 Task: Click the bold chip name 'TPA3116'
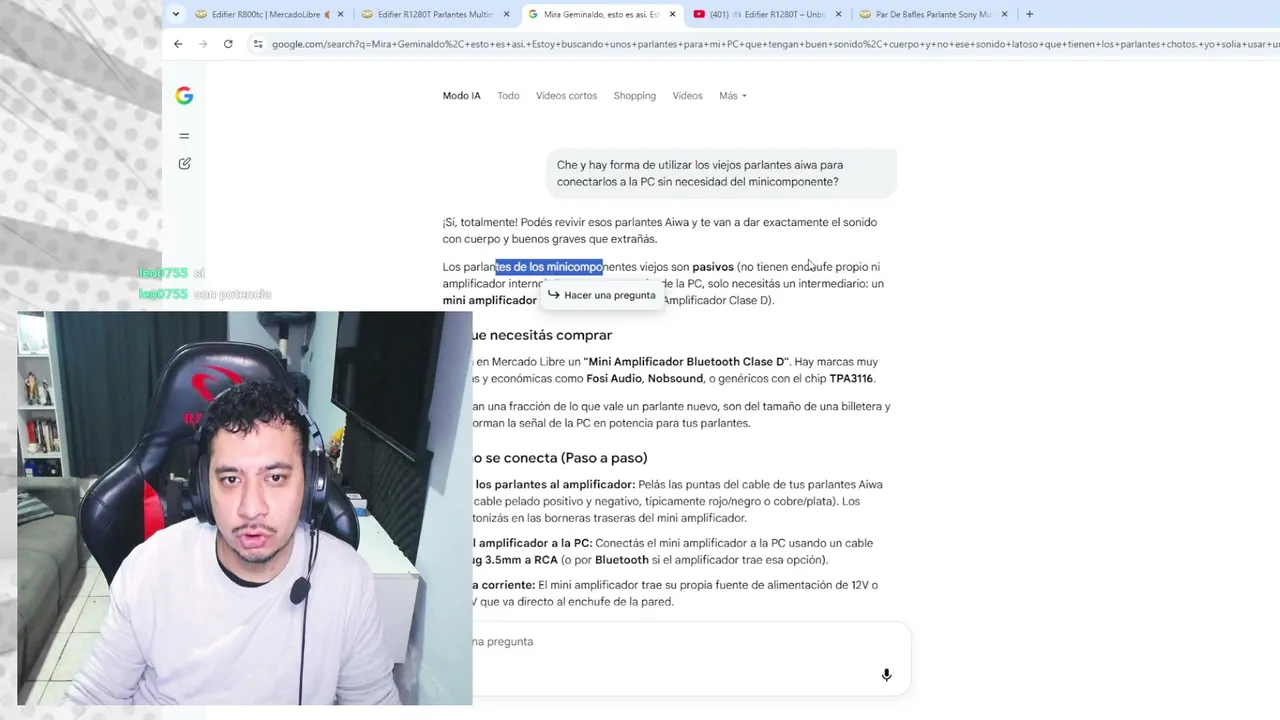tap(851, 379)
